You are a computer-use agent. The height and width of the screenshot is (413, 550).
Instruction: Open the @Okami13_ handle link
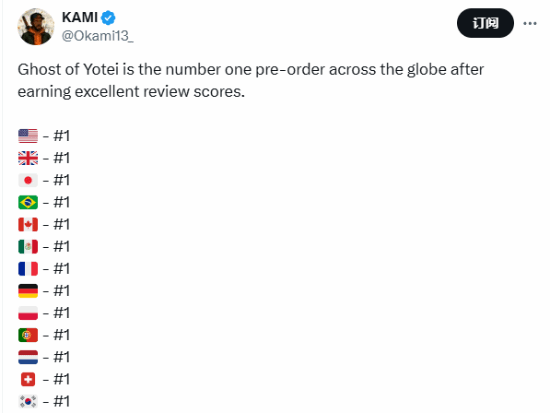point(98,36)
